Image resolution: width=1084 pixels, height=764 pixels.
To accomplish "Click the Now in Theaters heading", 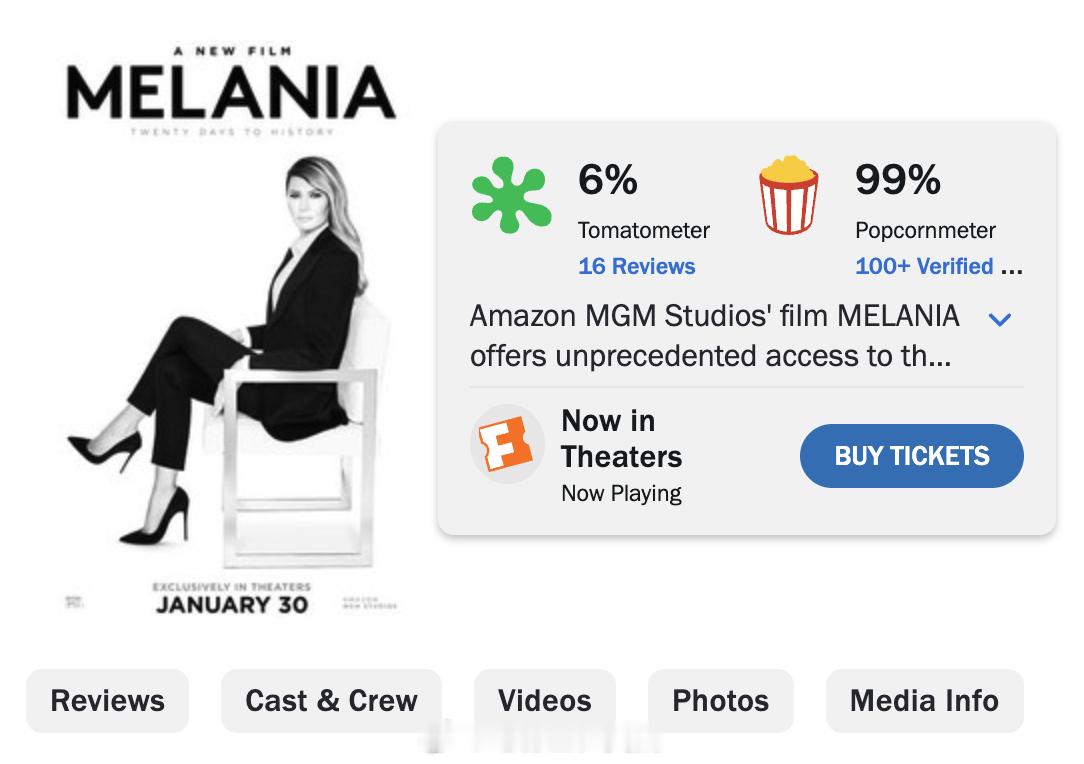I will tap(621, 438).
